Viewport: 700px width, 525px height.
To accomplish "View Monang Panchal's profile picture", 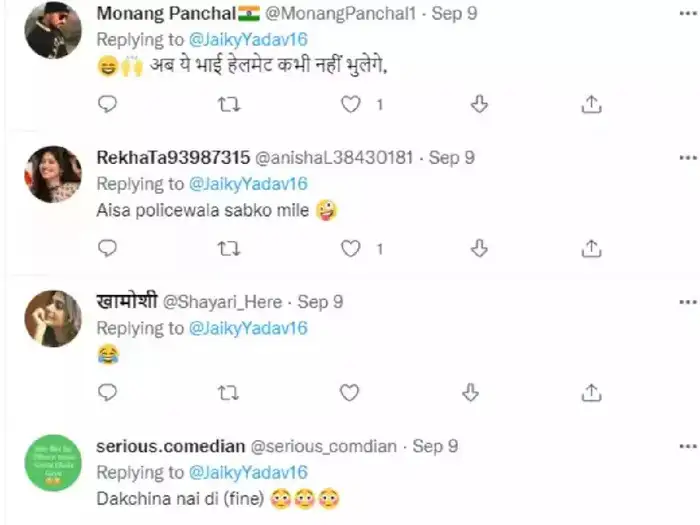I will click(53, 30).
